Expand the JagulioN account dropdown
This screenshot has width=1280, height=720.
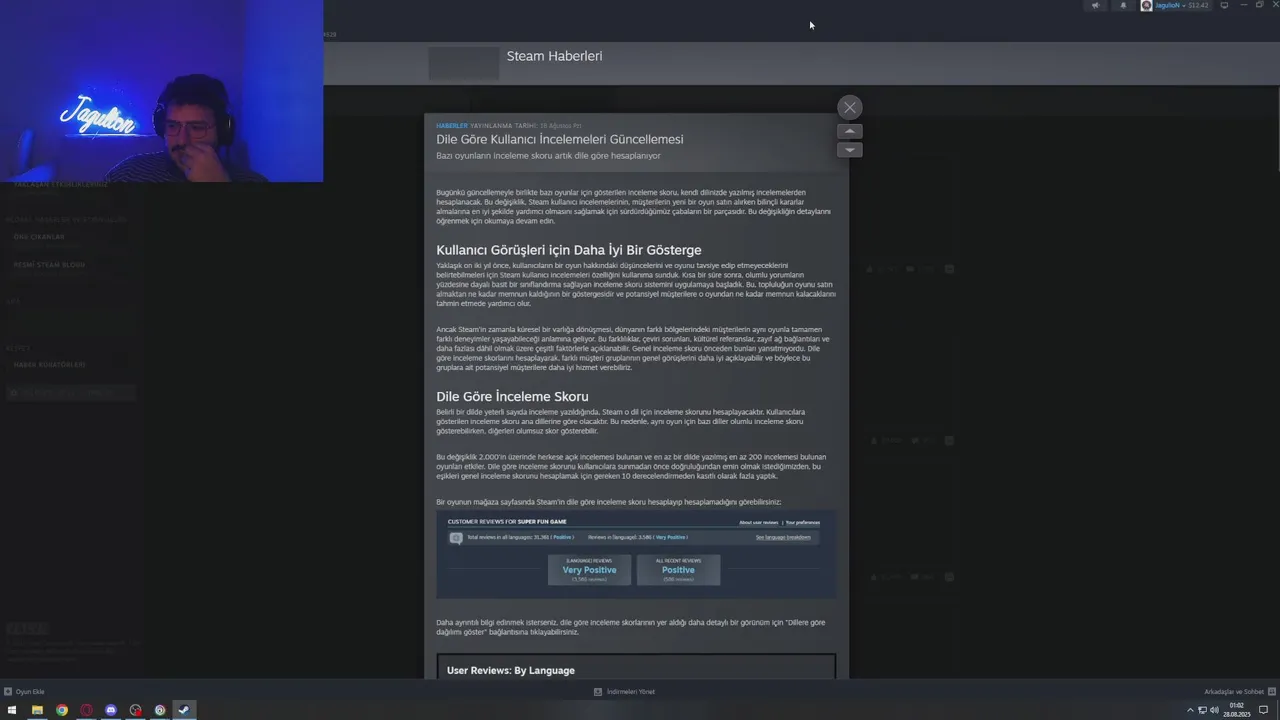(x=1183, y=5)
